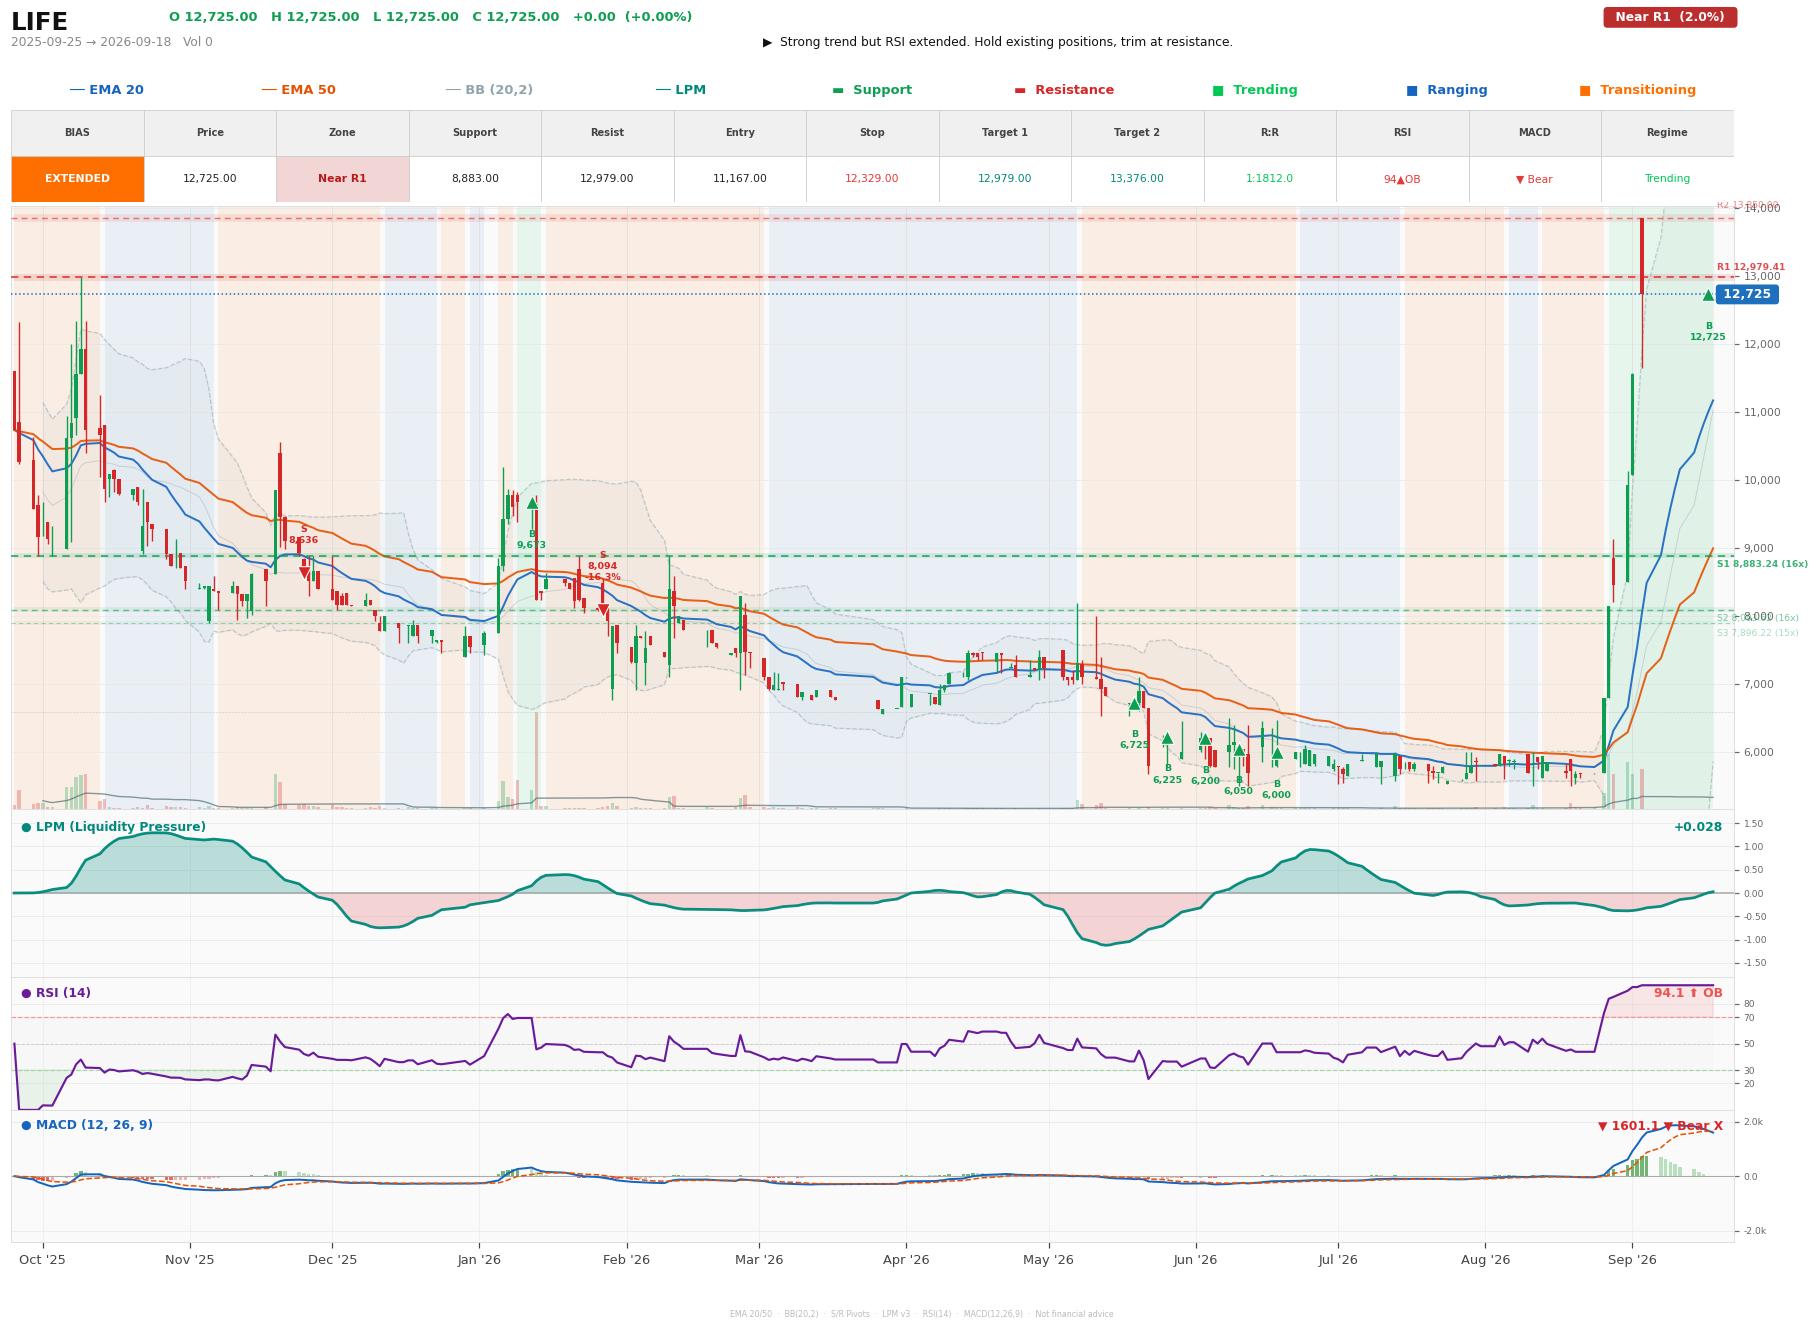The width and height of the screenshot is (1819, 1330).
Task: Click the Stop cell showing 12,329.00
Action: click(x=872, y=179)
